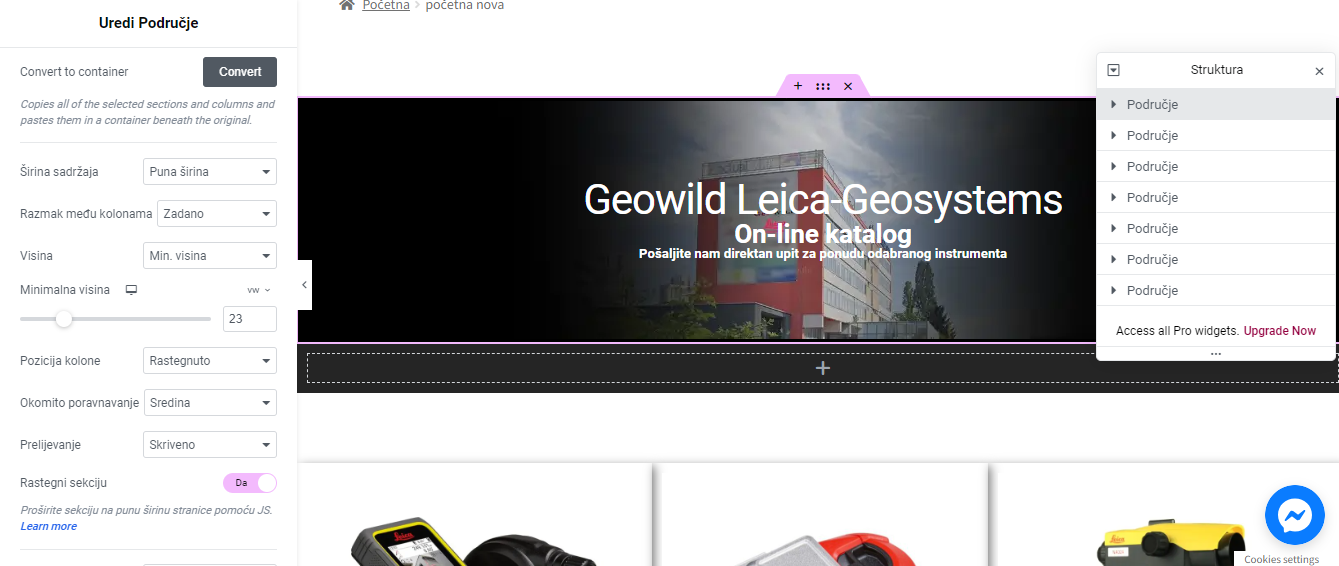This screenshot has width=1339, height=566.
Task: Expand the highlighted Područje item in Struktura
Action: tap(1113, 104)
